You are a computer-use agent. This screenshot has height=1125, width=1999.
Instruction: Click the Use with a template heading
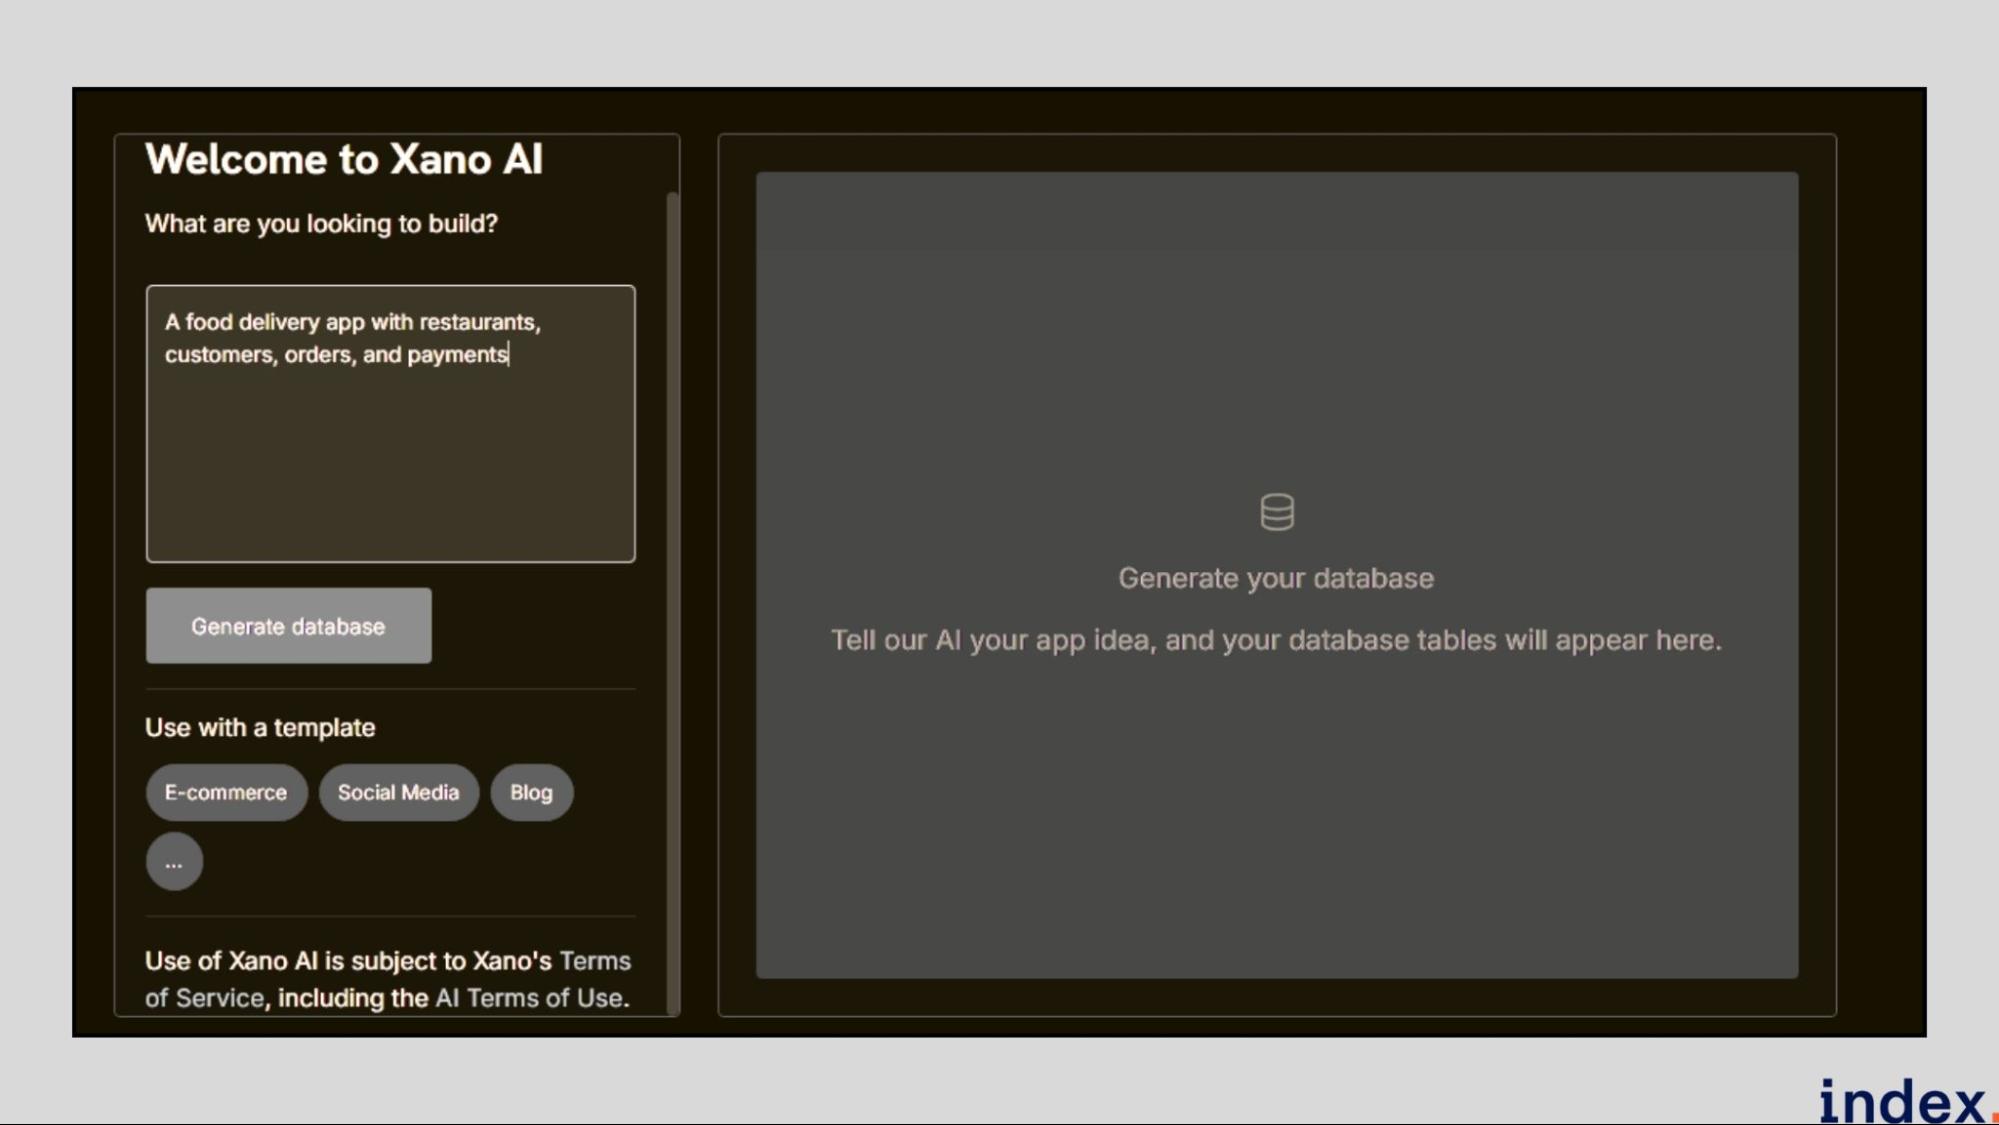pos(259,727)
